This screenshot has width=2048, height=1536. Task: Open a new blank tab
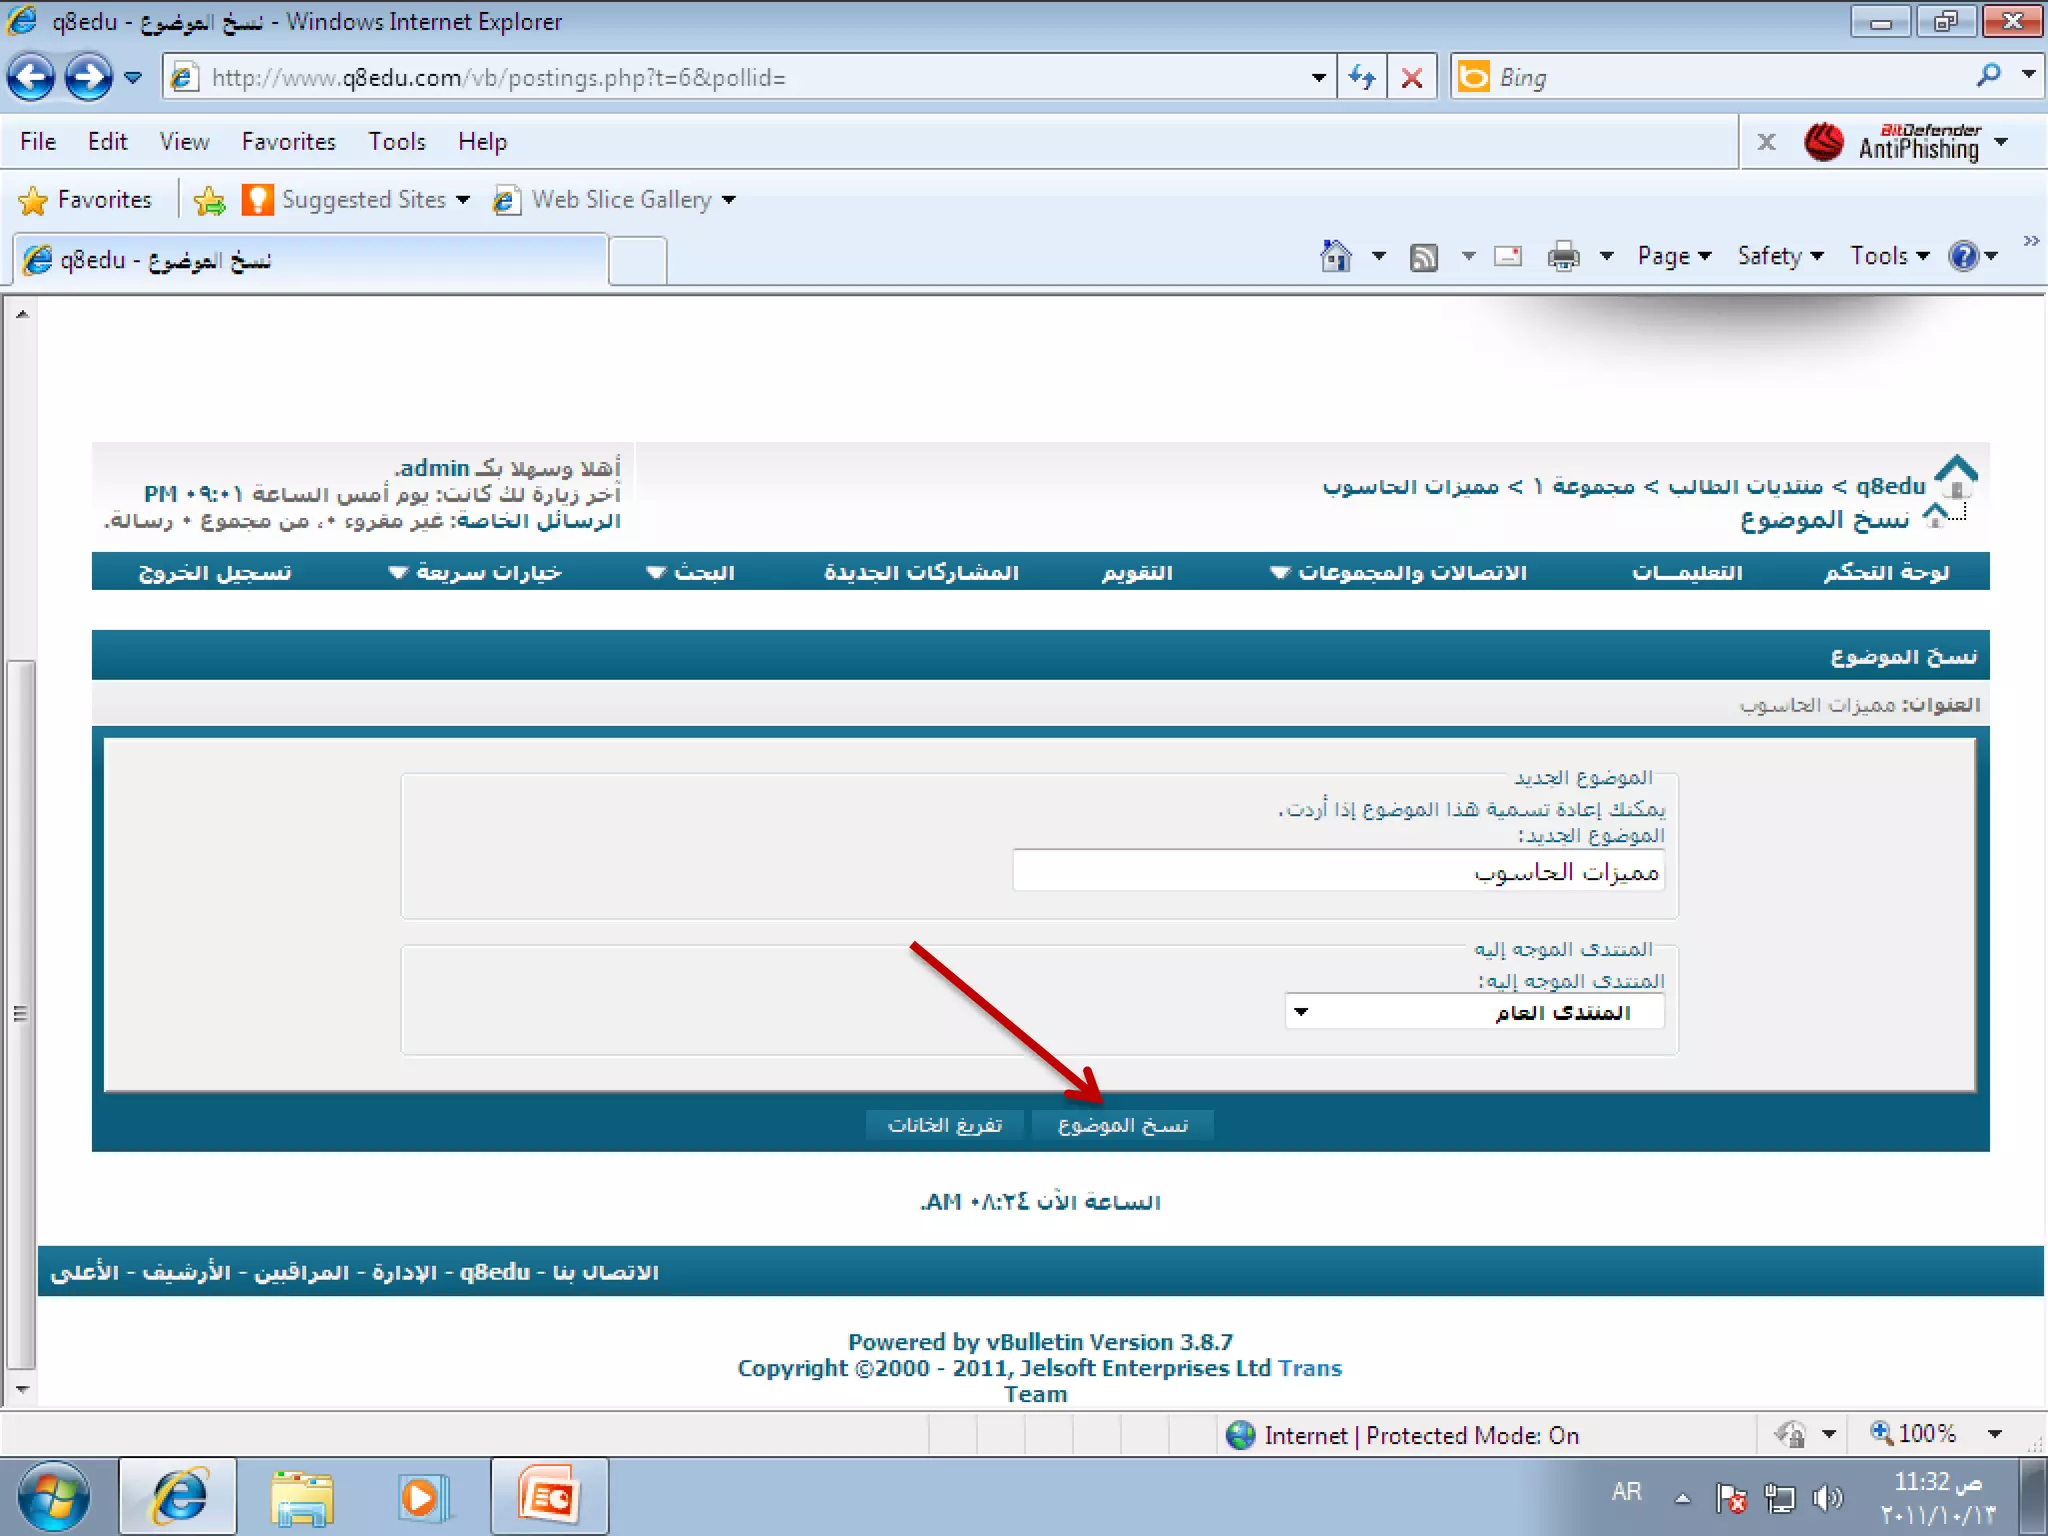(x=637, y=261)
